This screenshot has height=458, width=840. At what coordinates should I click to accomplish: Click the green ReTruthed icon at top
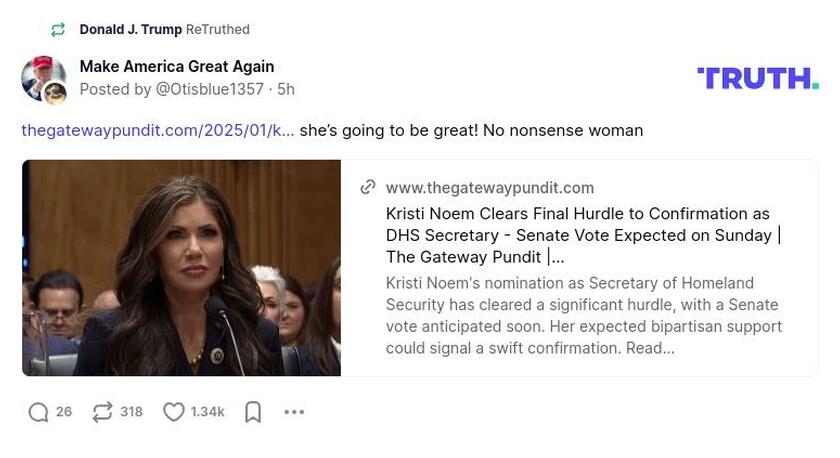pyautogui.click(x=58, y=30)
